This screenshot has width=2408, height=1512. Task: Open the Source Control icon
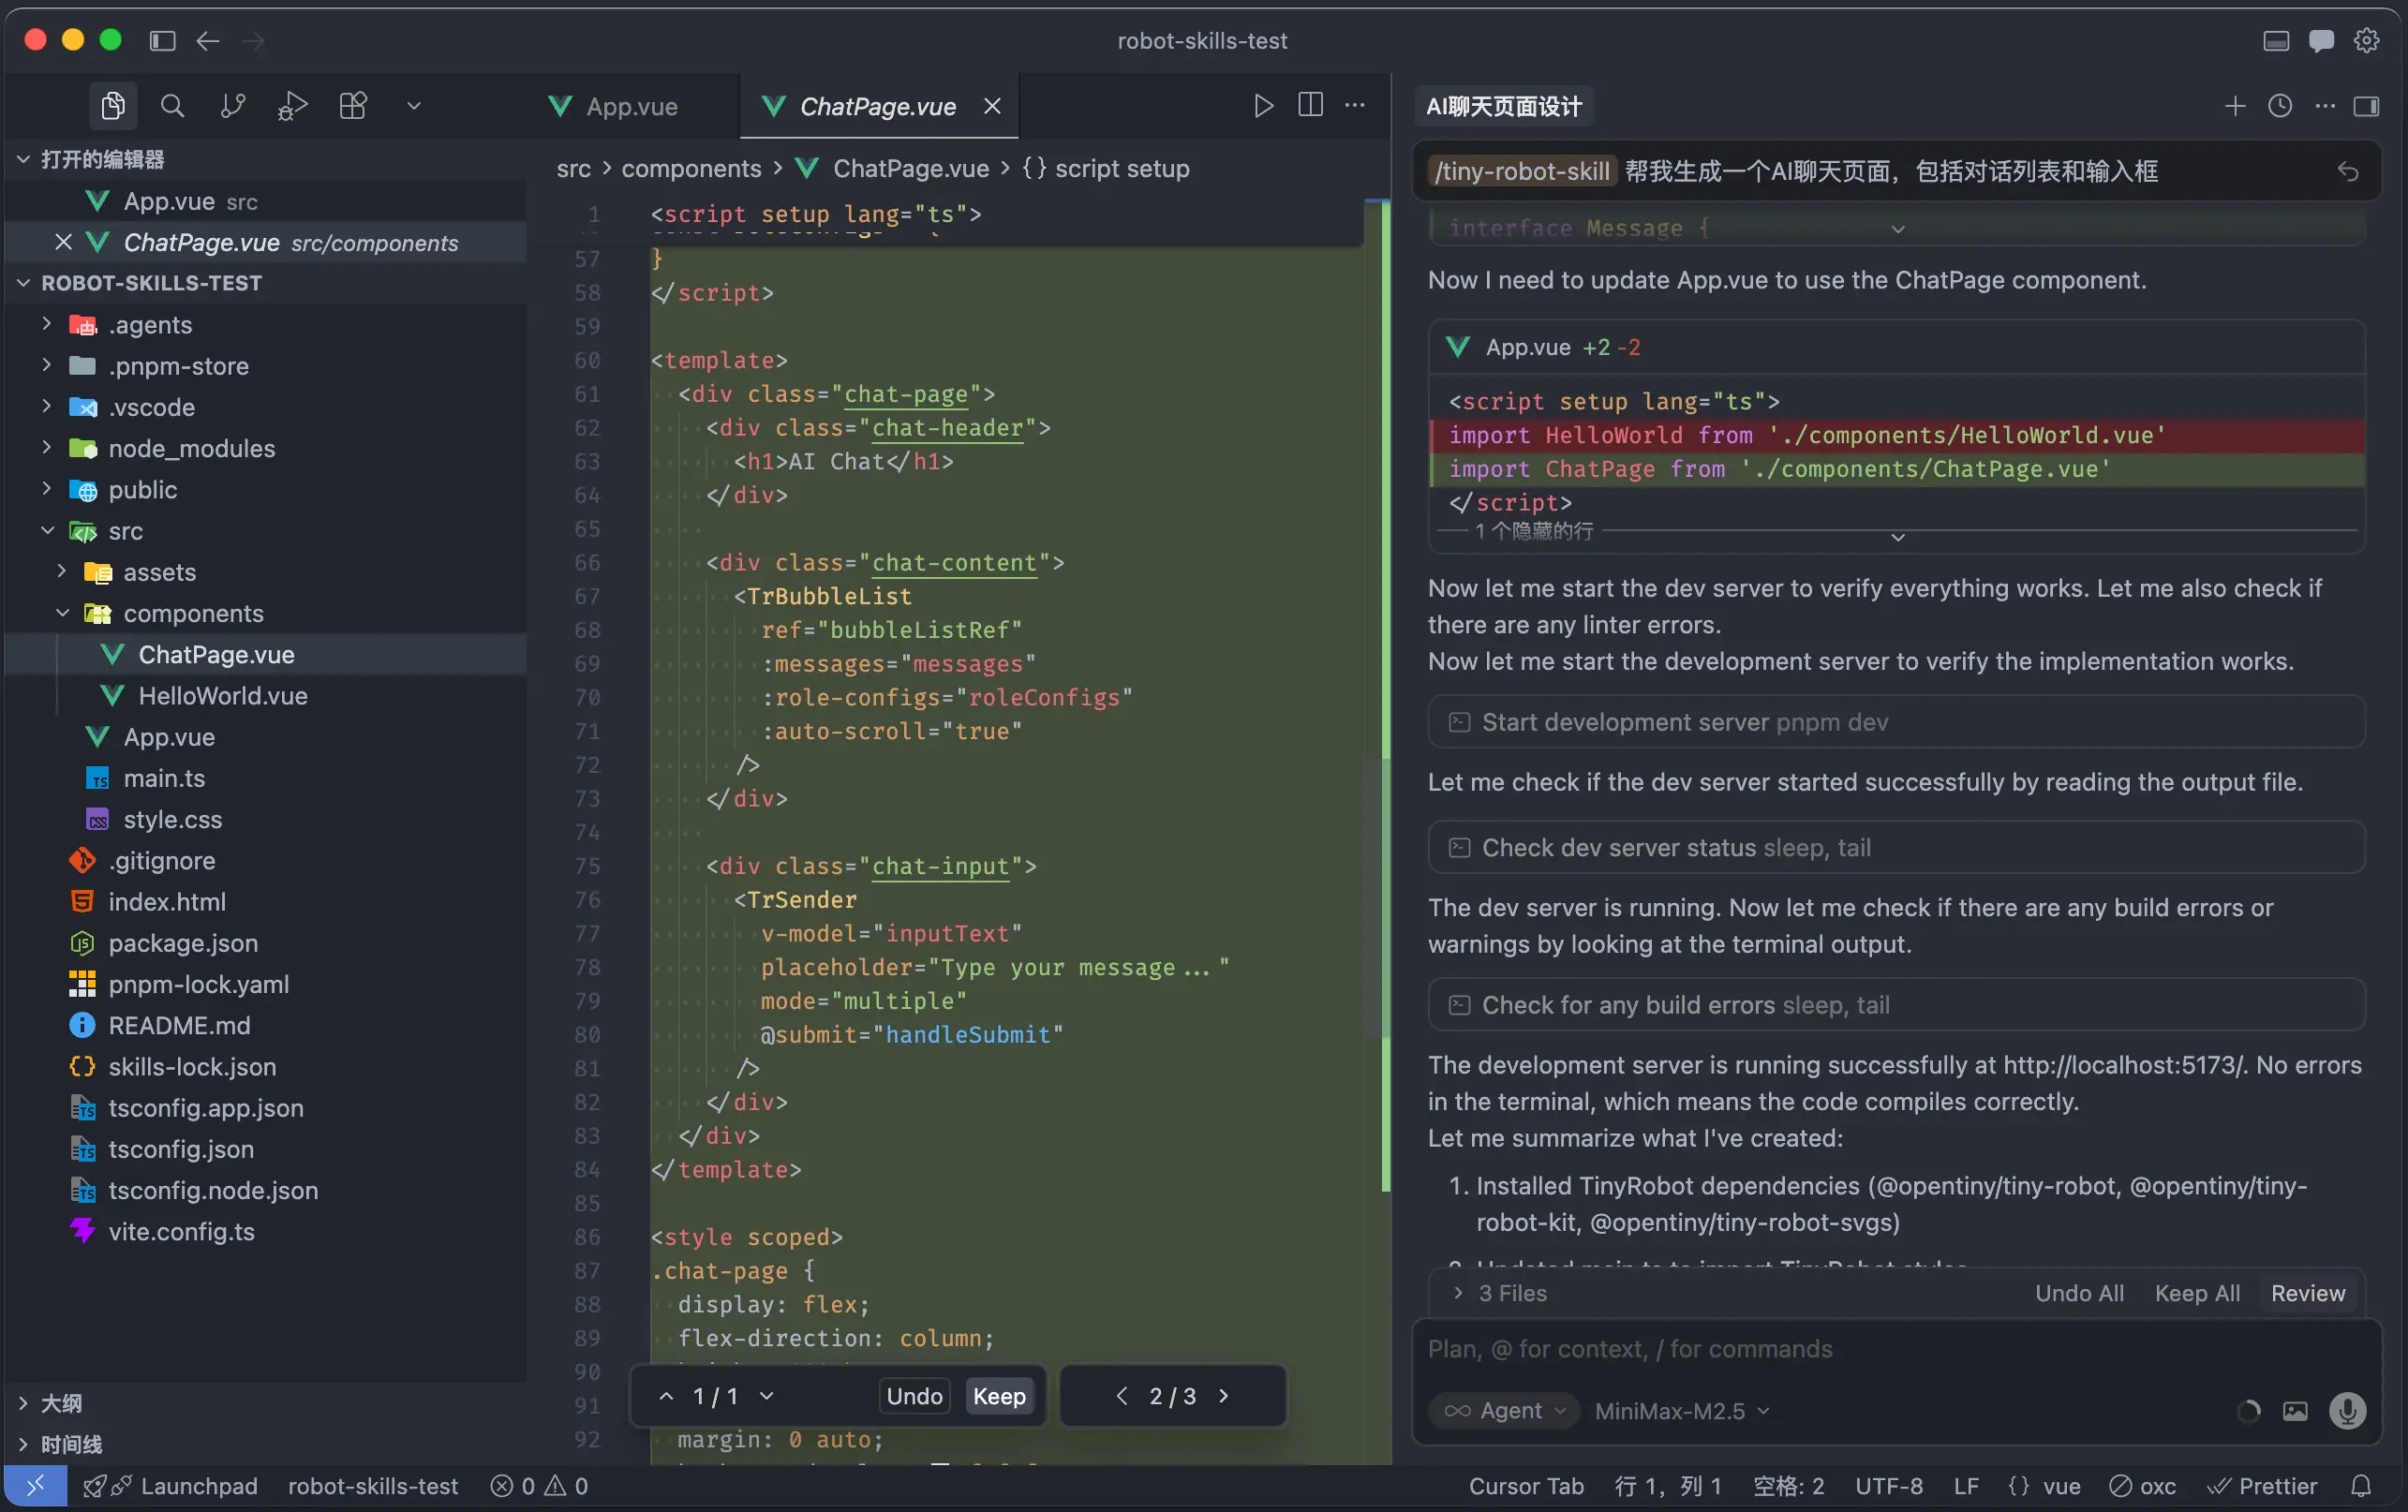click(x=232, y=106)
